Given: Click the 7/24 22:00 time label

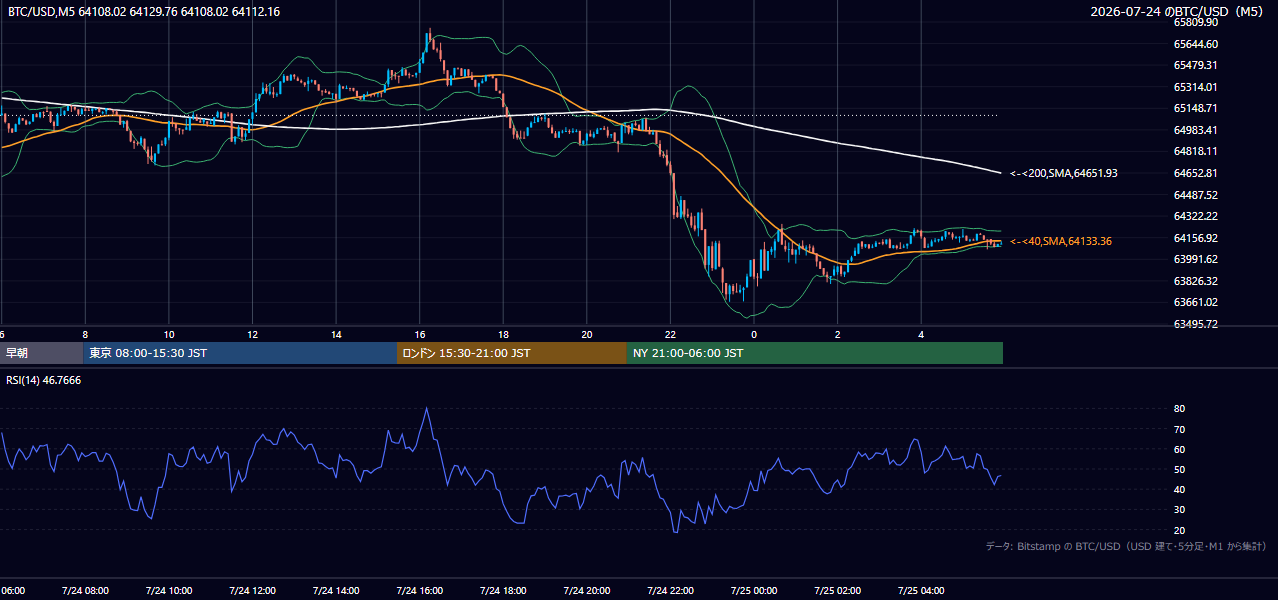Looking at the screenshot, I should 670,590.
